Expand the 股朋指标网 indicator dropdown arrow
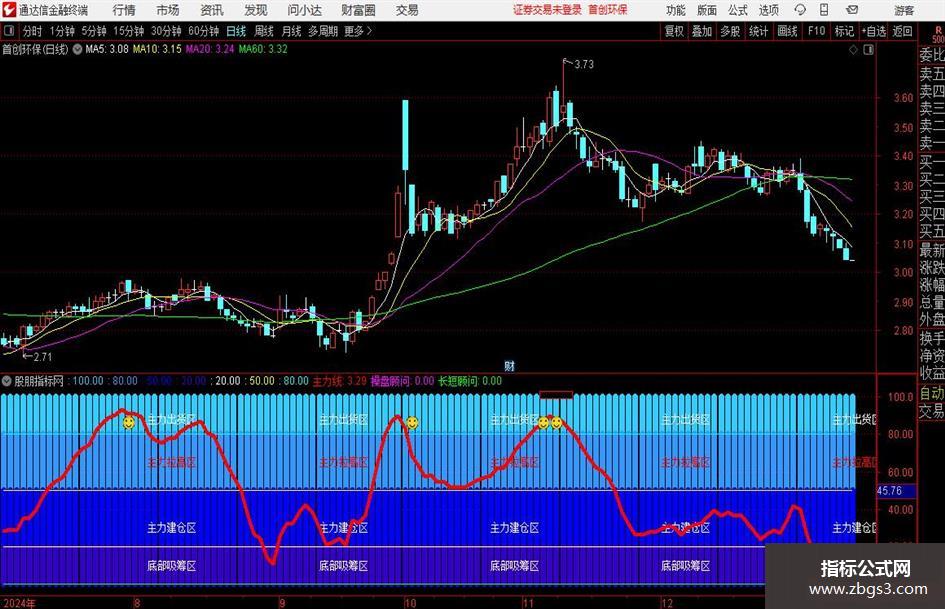Image resolution: width=945 pixels, height=609 pixels. pyautogui.click(x=7, y=381)
